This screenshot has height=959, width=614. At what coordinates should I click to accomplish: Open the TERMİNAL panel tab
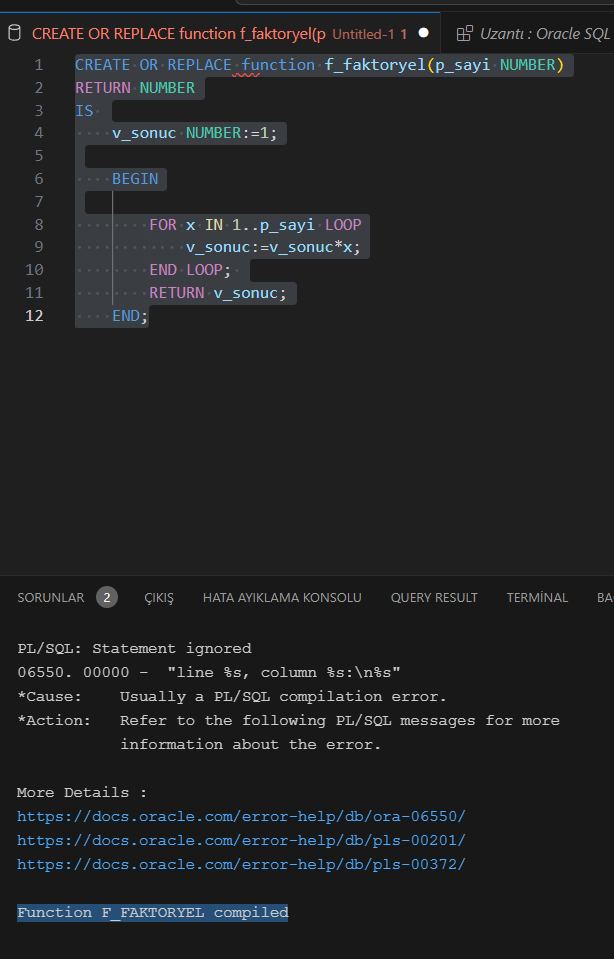(x=537, y=598)
